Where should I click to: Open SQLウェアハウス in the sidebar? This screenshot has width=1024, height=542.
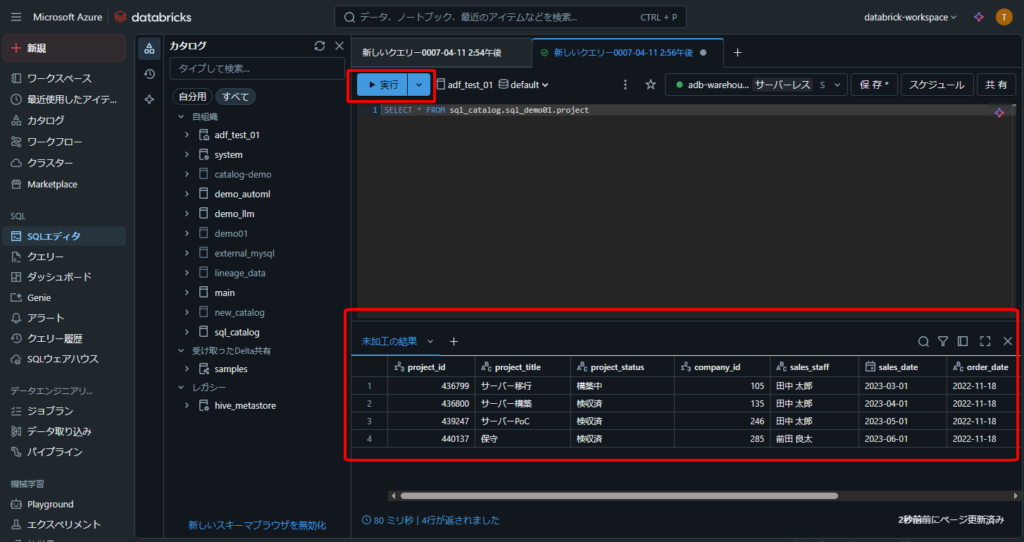coord(62,359)
